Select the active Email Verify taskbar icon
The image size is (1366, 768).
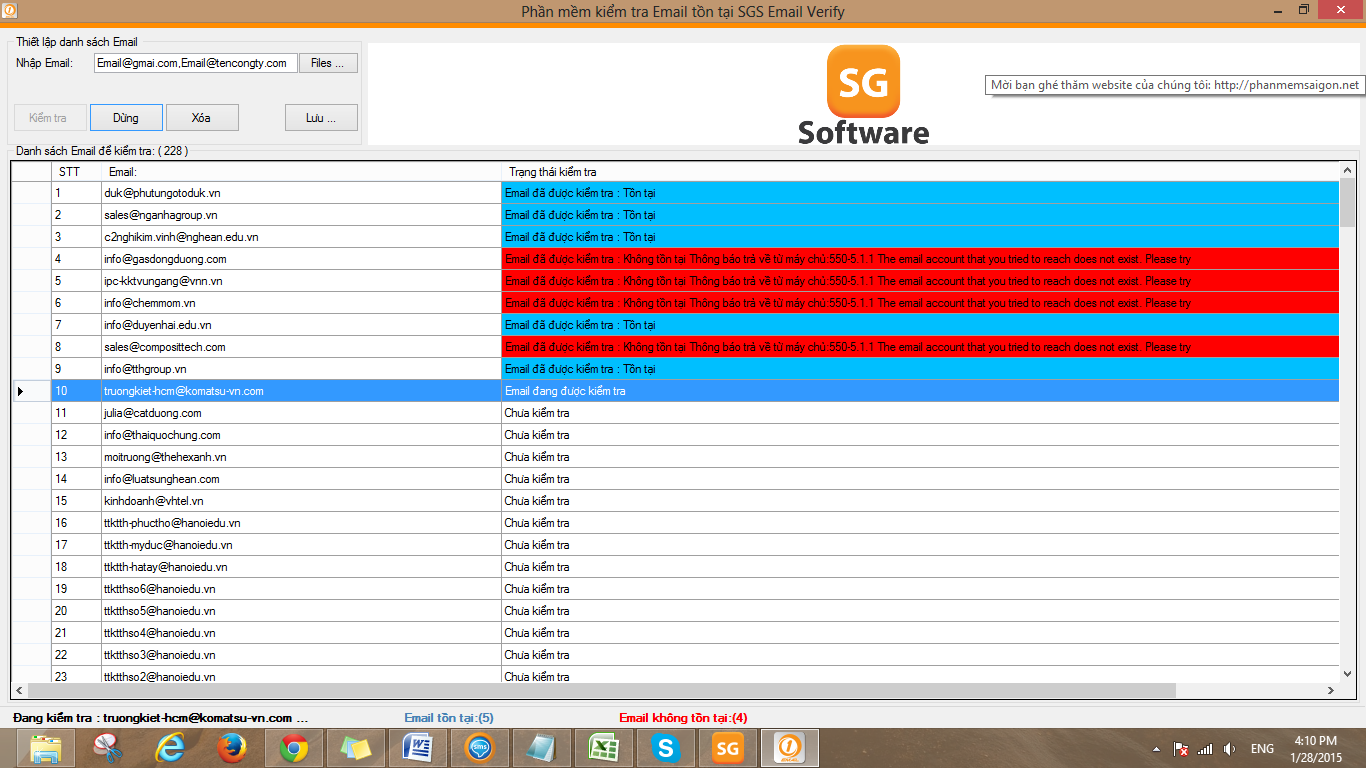tap(790, 748)
